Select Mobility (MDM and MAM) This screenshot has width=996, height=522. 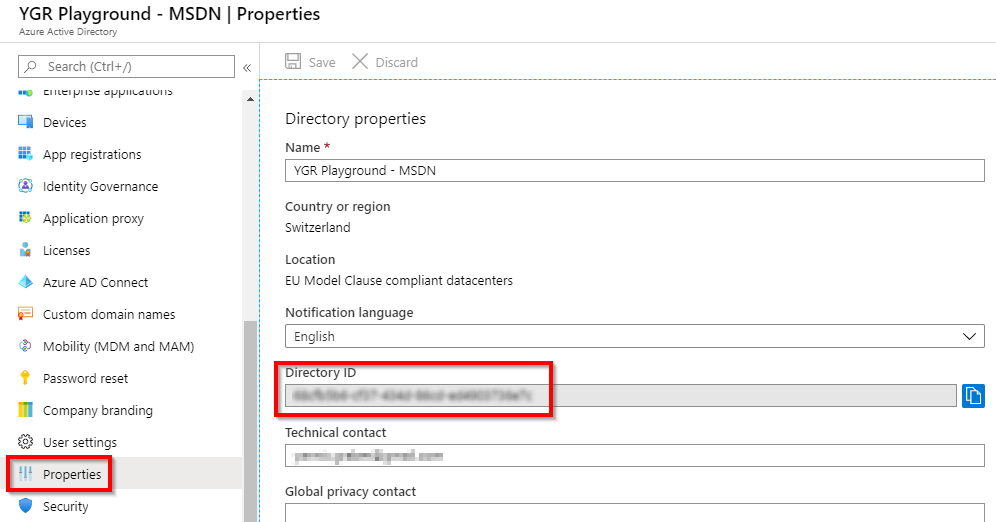[x=119, y=347]
